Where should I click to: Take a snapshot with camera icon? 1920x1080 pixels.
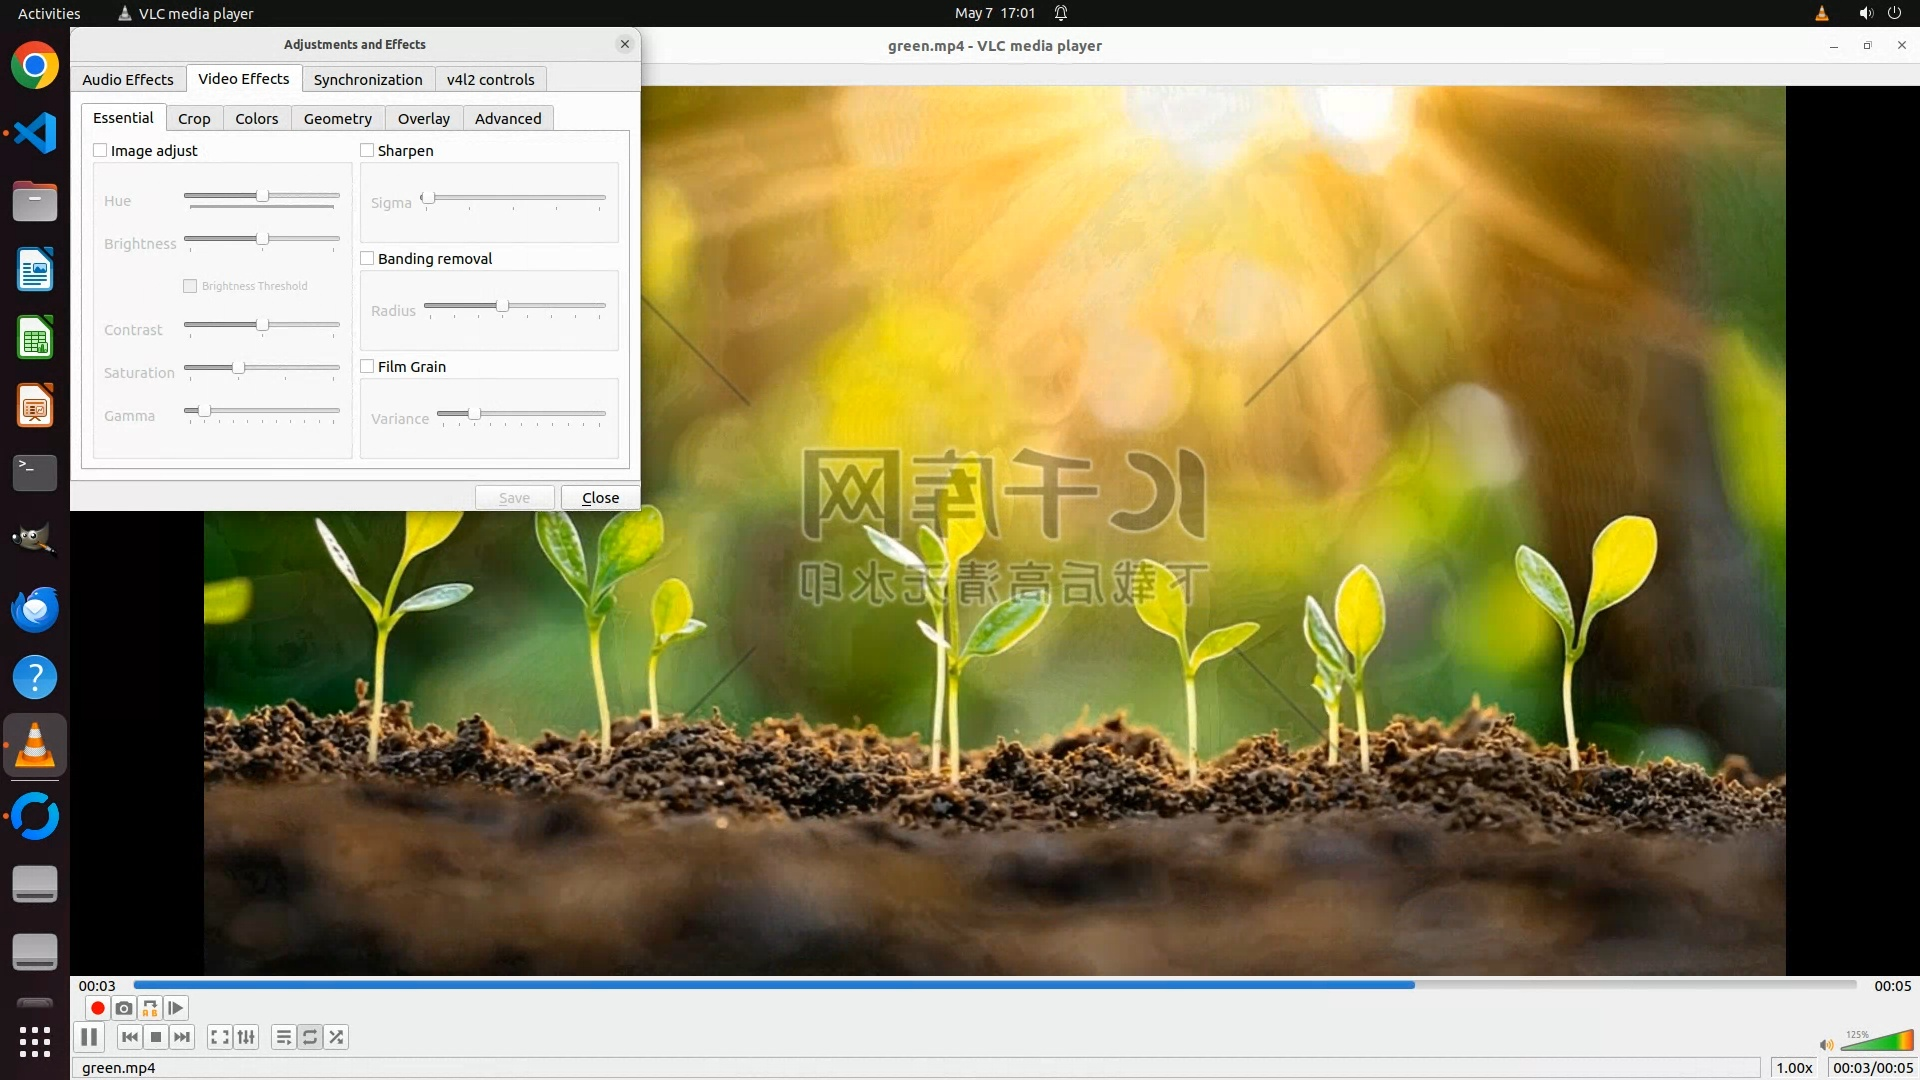pos(124,1008)
